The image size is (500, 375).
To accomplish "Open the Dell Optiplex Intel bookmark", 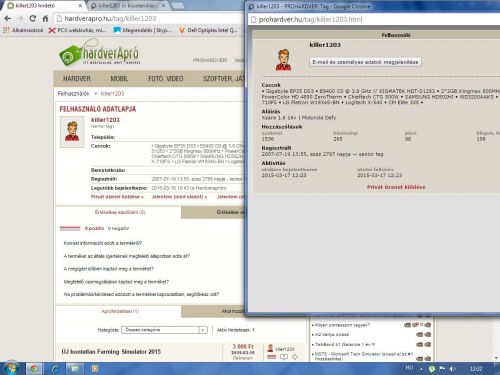I will (209, 30).
